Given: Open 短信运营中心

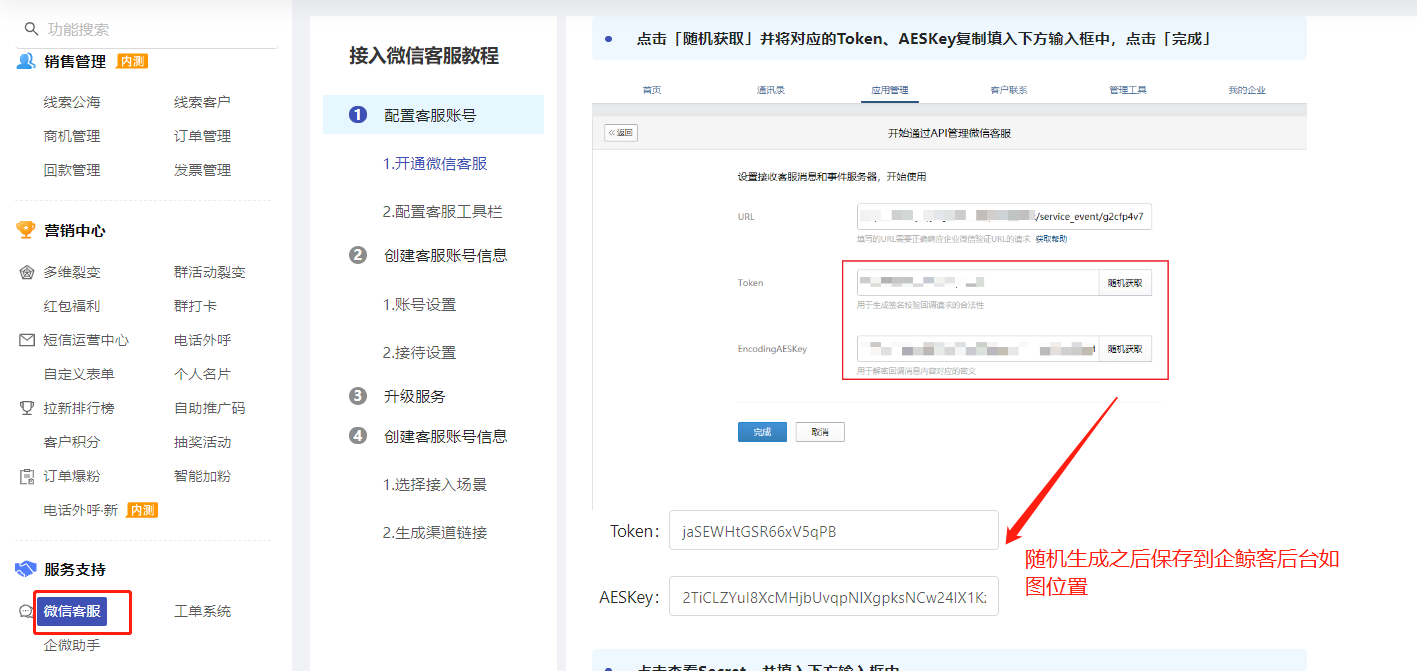Looking at the screenshot, I should (86, 340).
